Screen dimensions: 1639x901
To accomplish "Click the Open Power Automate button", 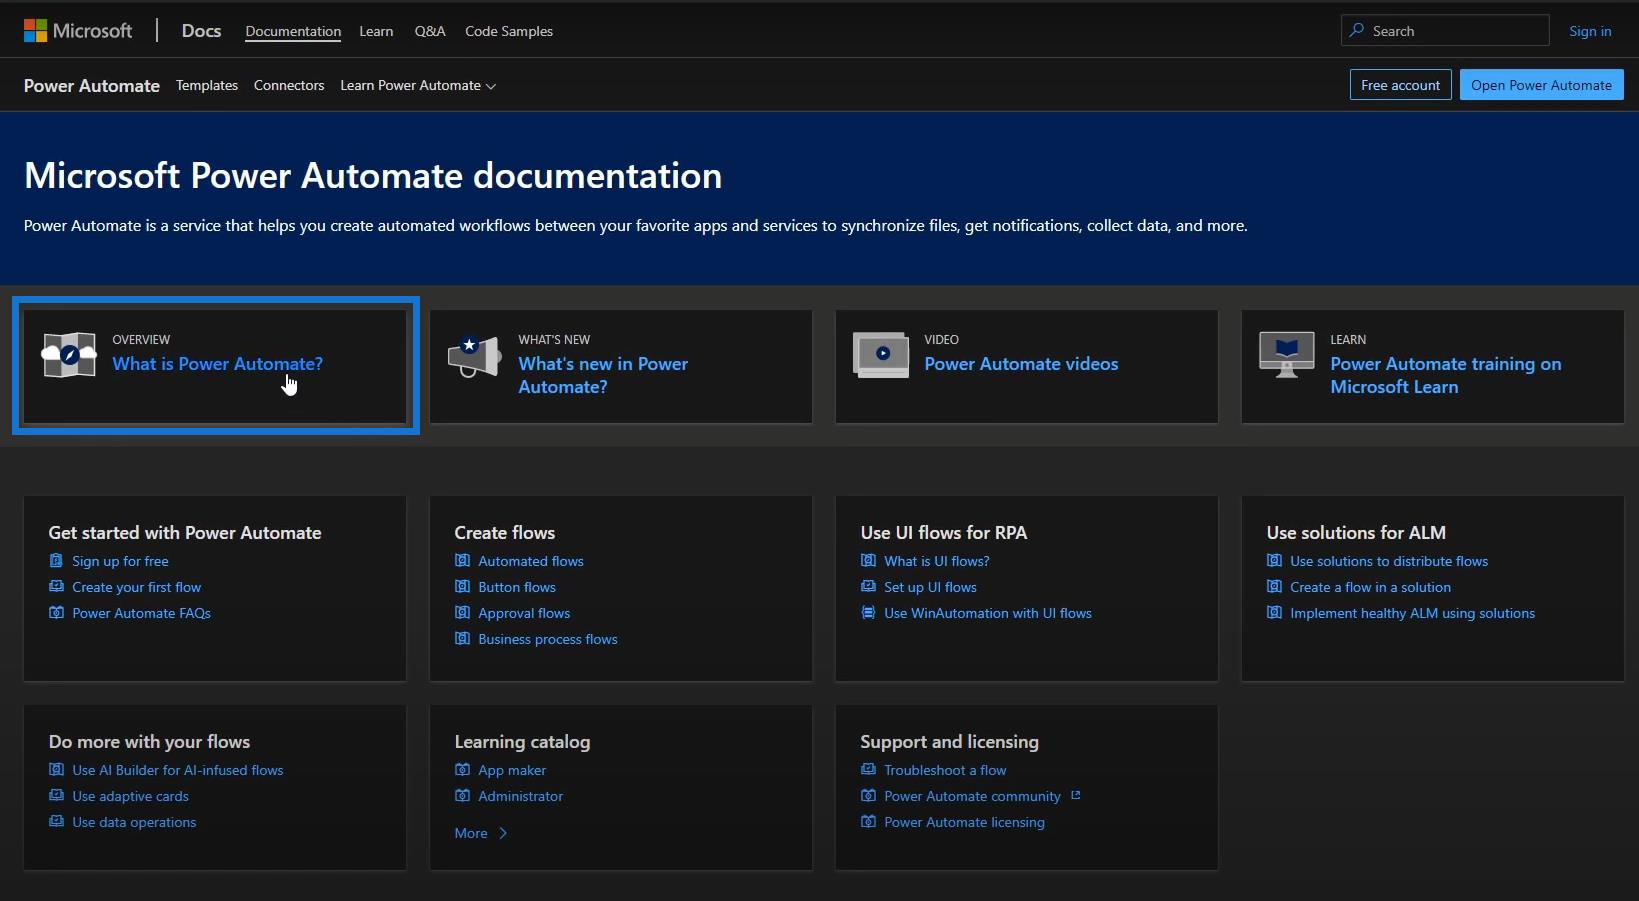I will pyautogui.click(x=1541, y=85).
